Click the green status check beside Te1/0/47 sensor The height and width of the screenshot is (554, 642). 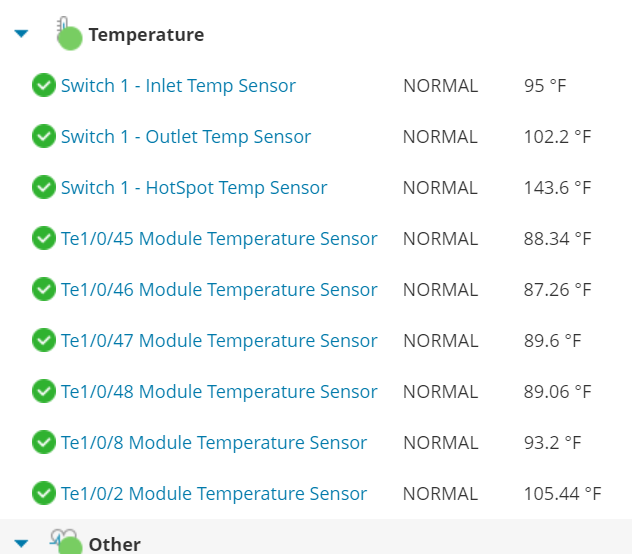pyautogui.click(x=44, y=340)
